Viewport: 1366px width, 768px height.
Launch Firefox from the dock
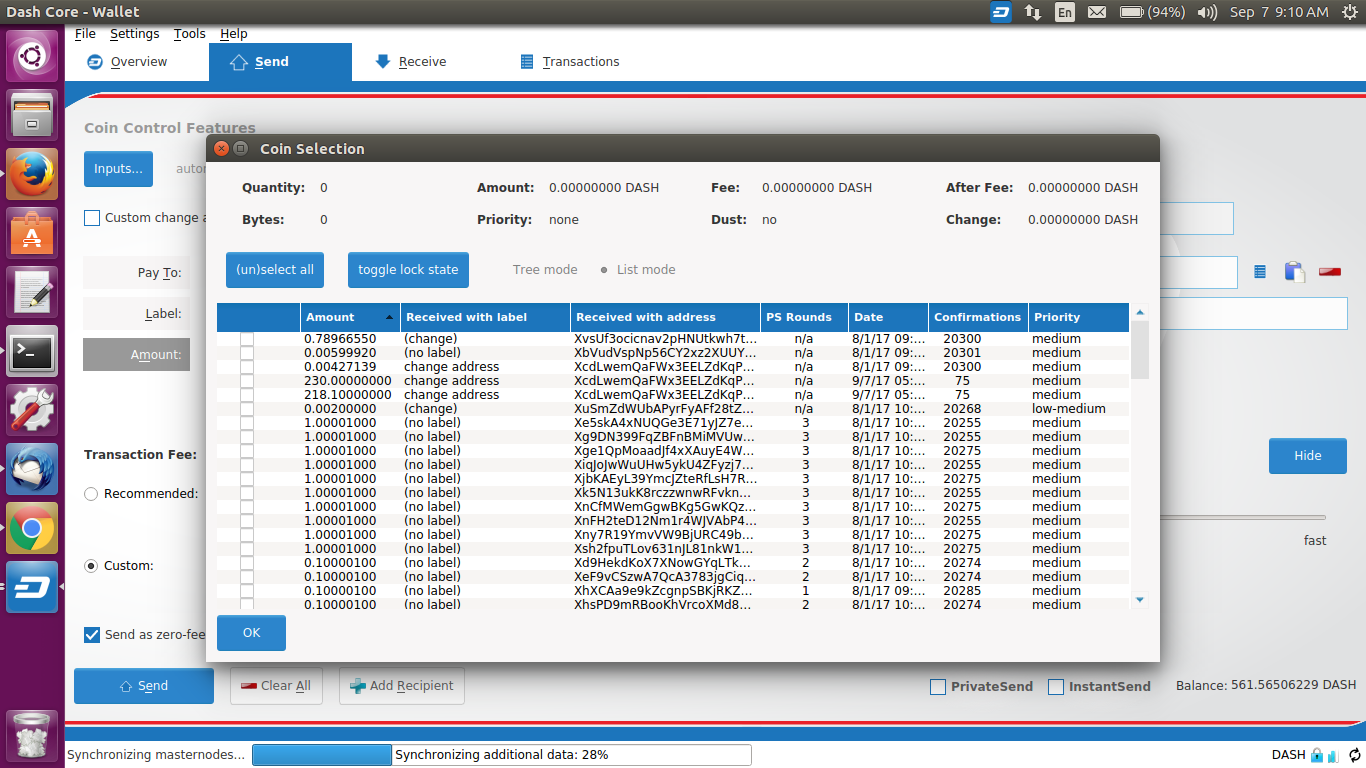[x=32, y=174]
